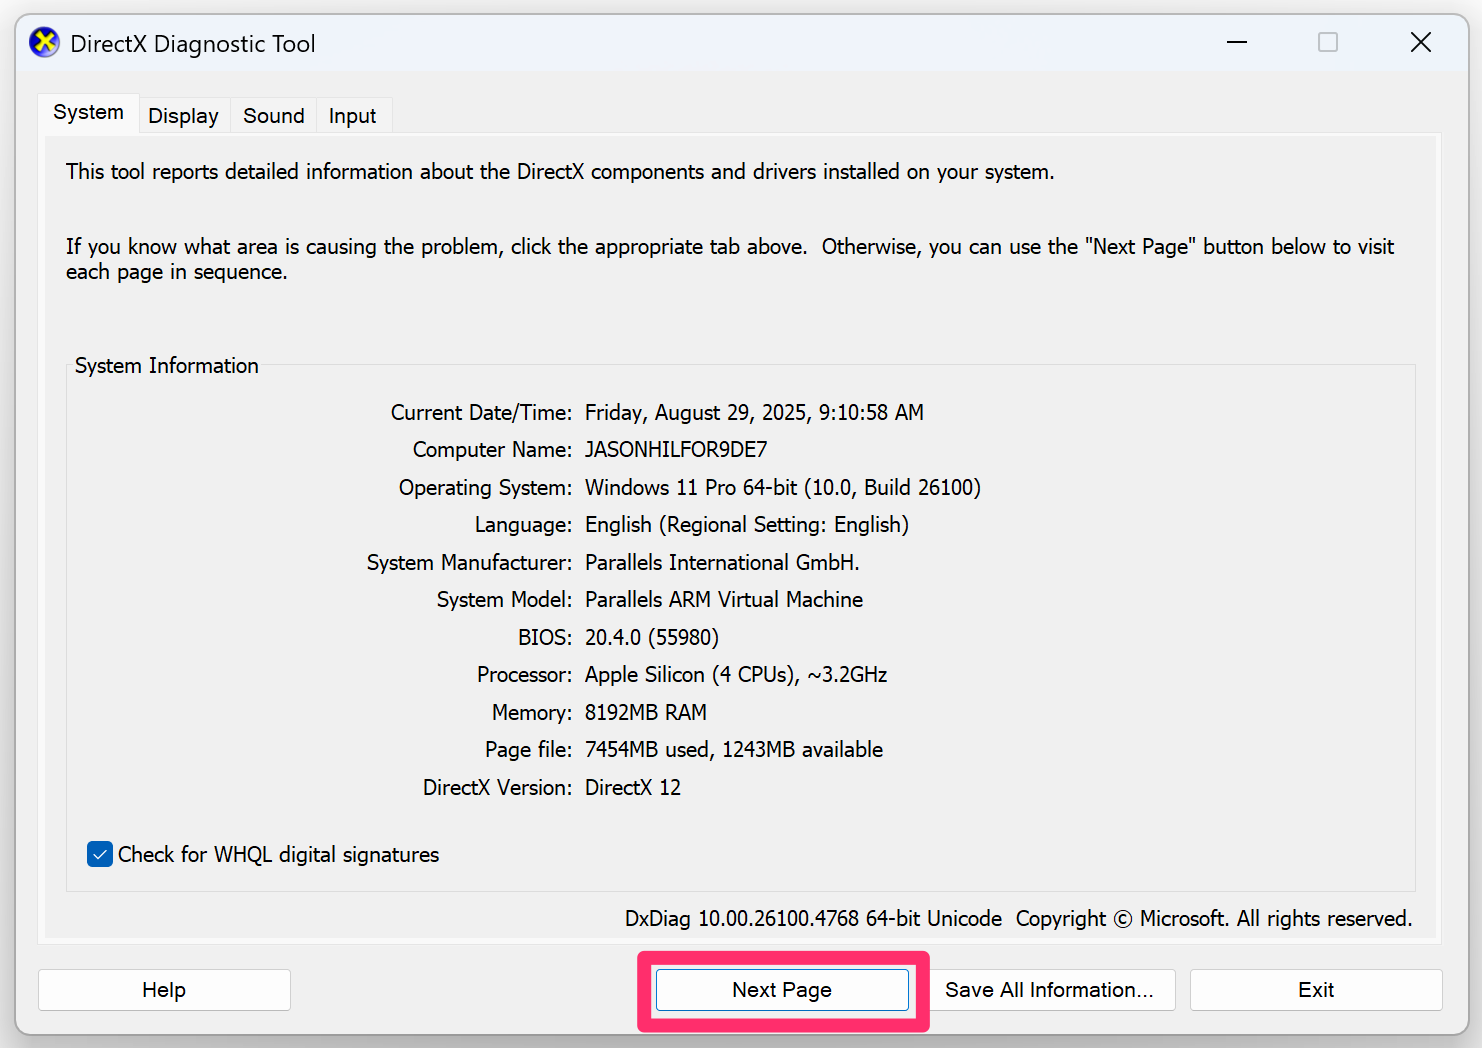
Task: Open the Sound tab
Action: pos(273,115)
